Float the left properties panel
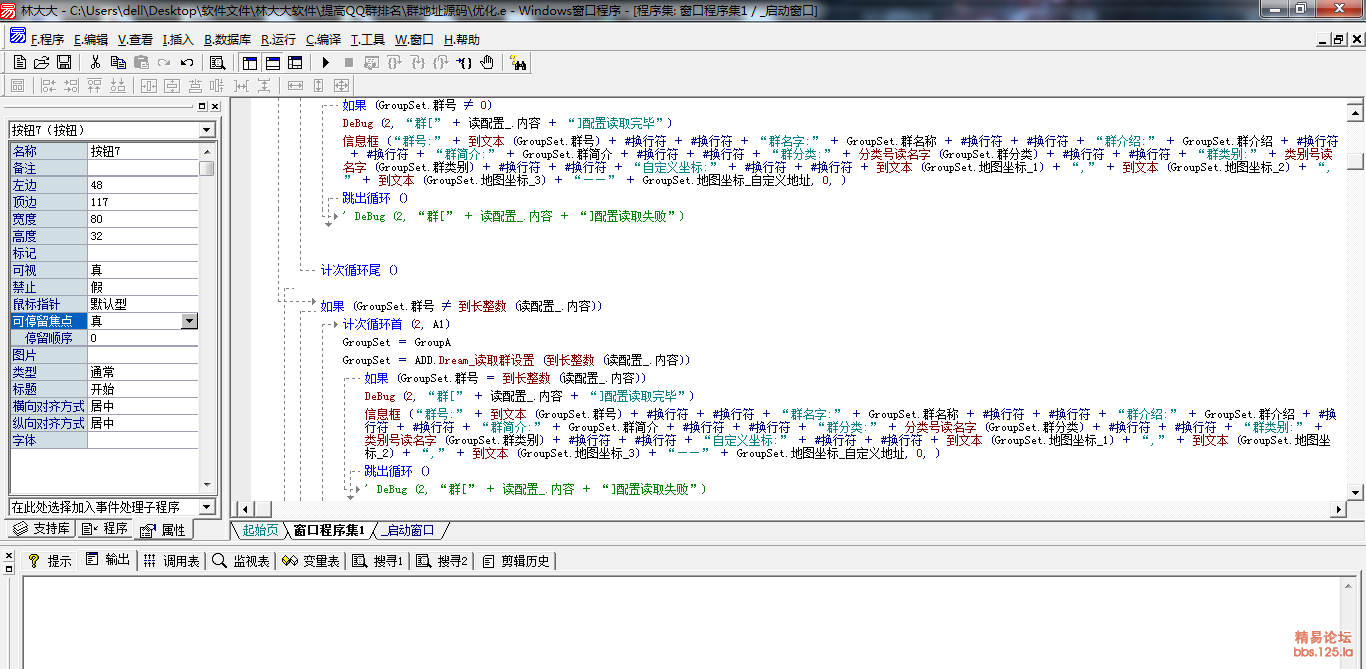1366x669 pixels. point(201,106)
